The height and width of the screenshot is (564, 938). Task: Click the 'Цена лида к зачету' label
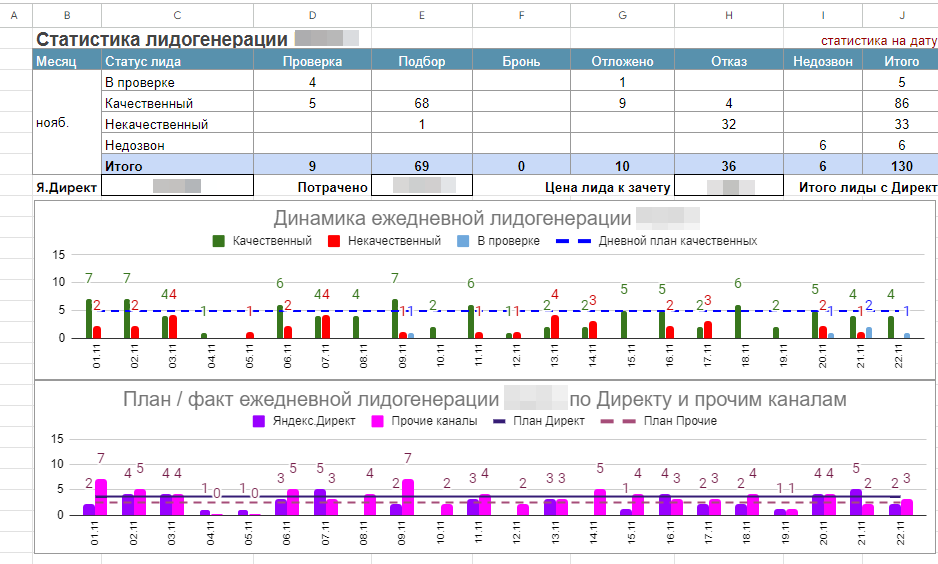point(608,187)
